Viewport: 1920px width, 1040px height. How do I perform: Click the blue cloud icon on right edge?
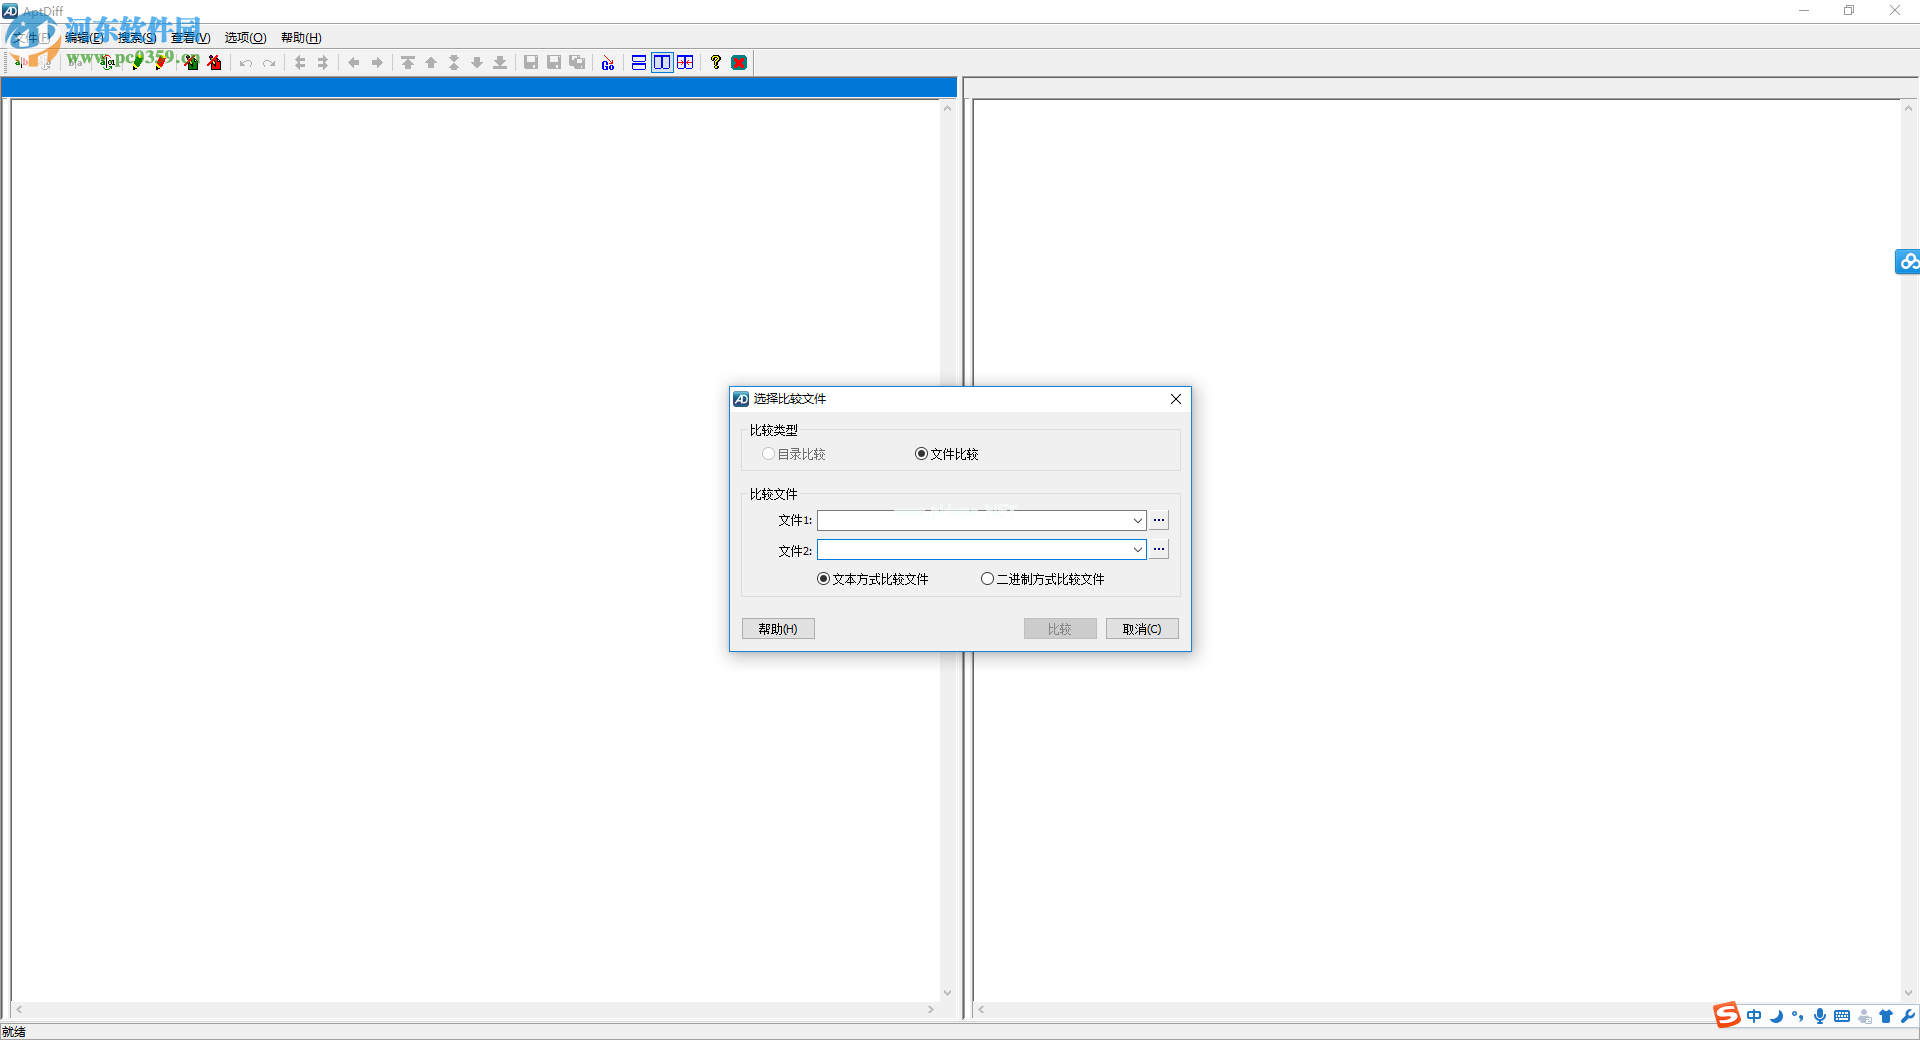tap(1908, 262)
